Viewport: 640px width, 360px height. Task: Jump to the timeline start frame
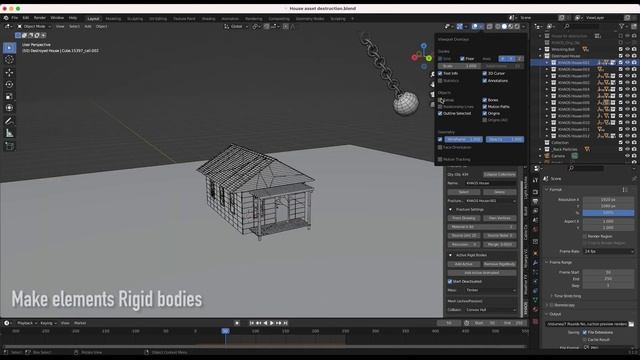click(251, 323)
